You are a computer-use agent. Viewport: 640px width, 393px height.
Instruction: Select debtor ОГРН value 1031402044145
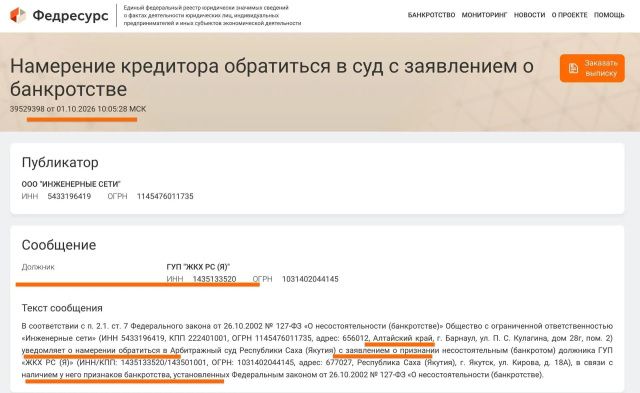(x=310, y=279)
